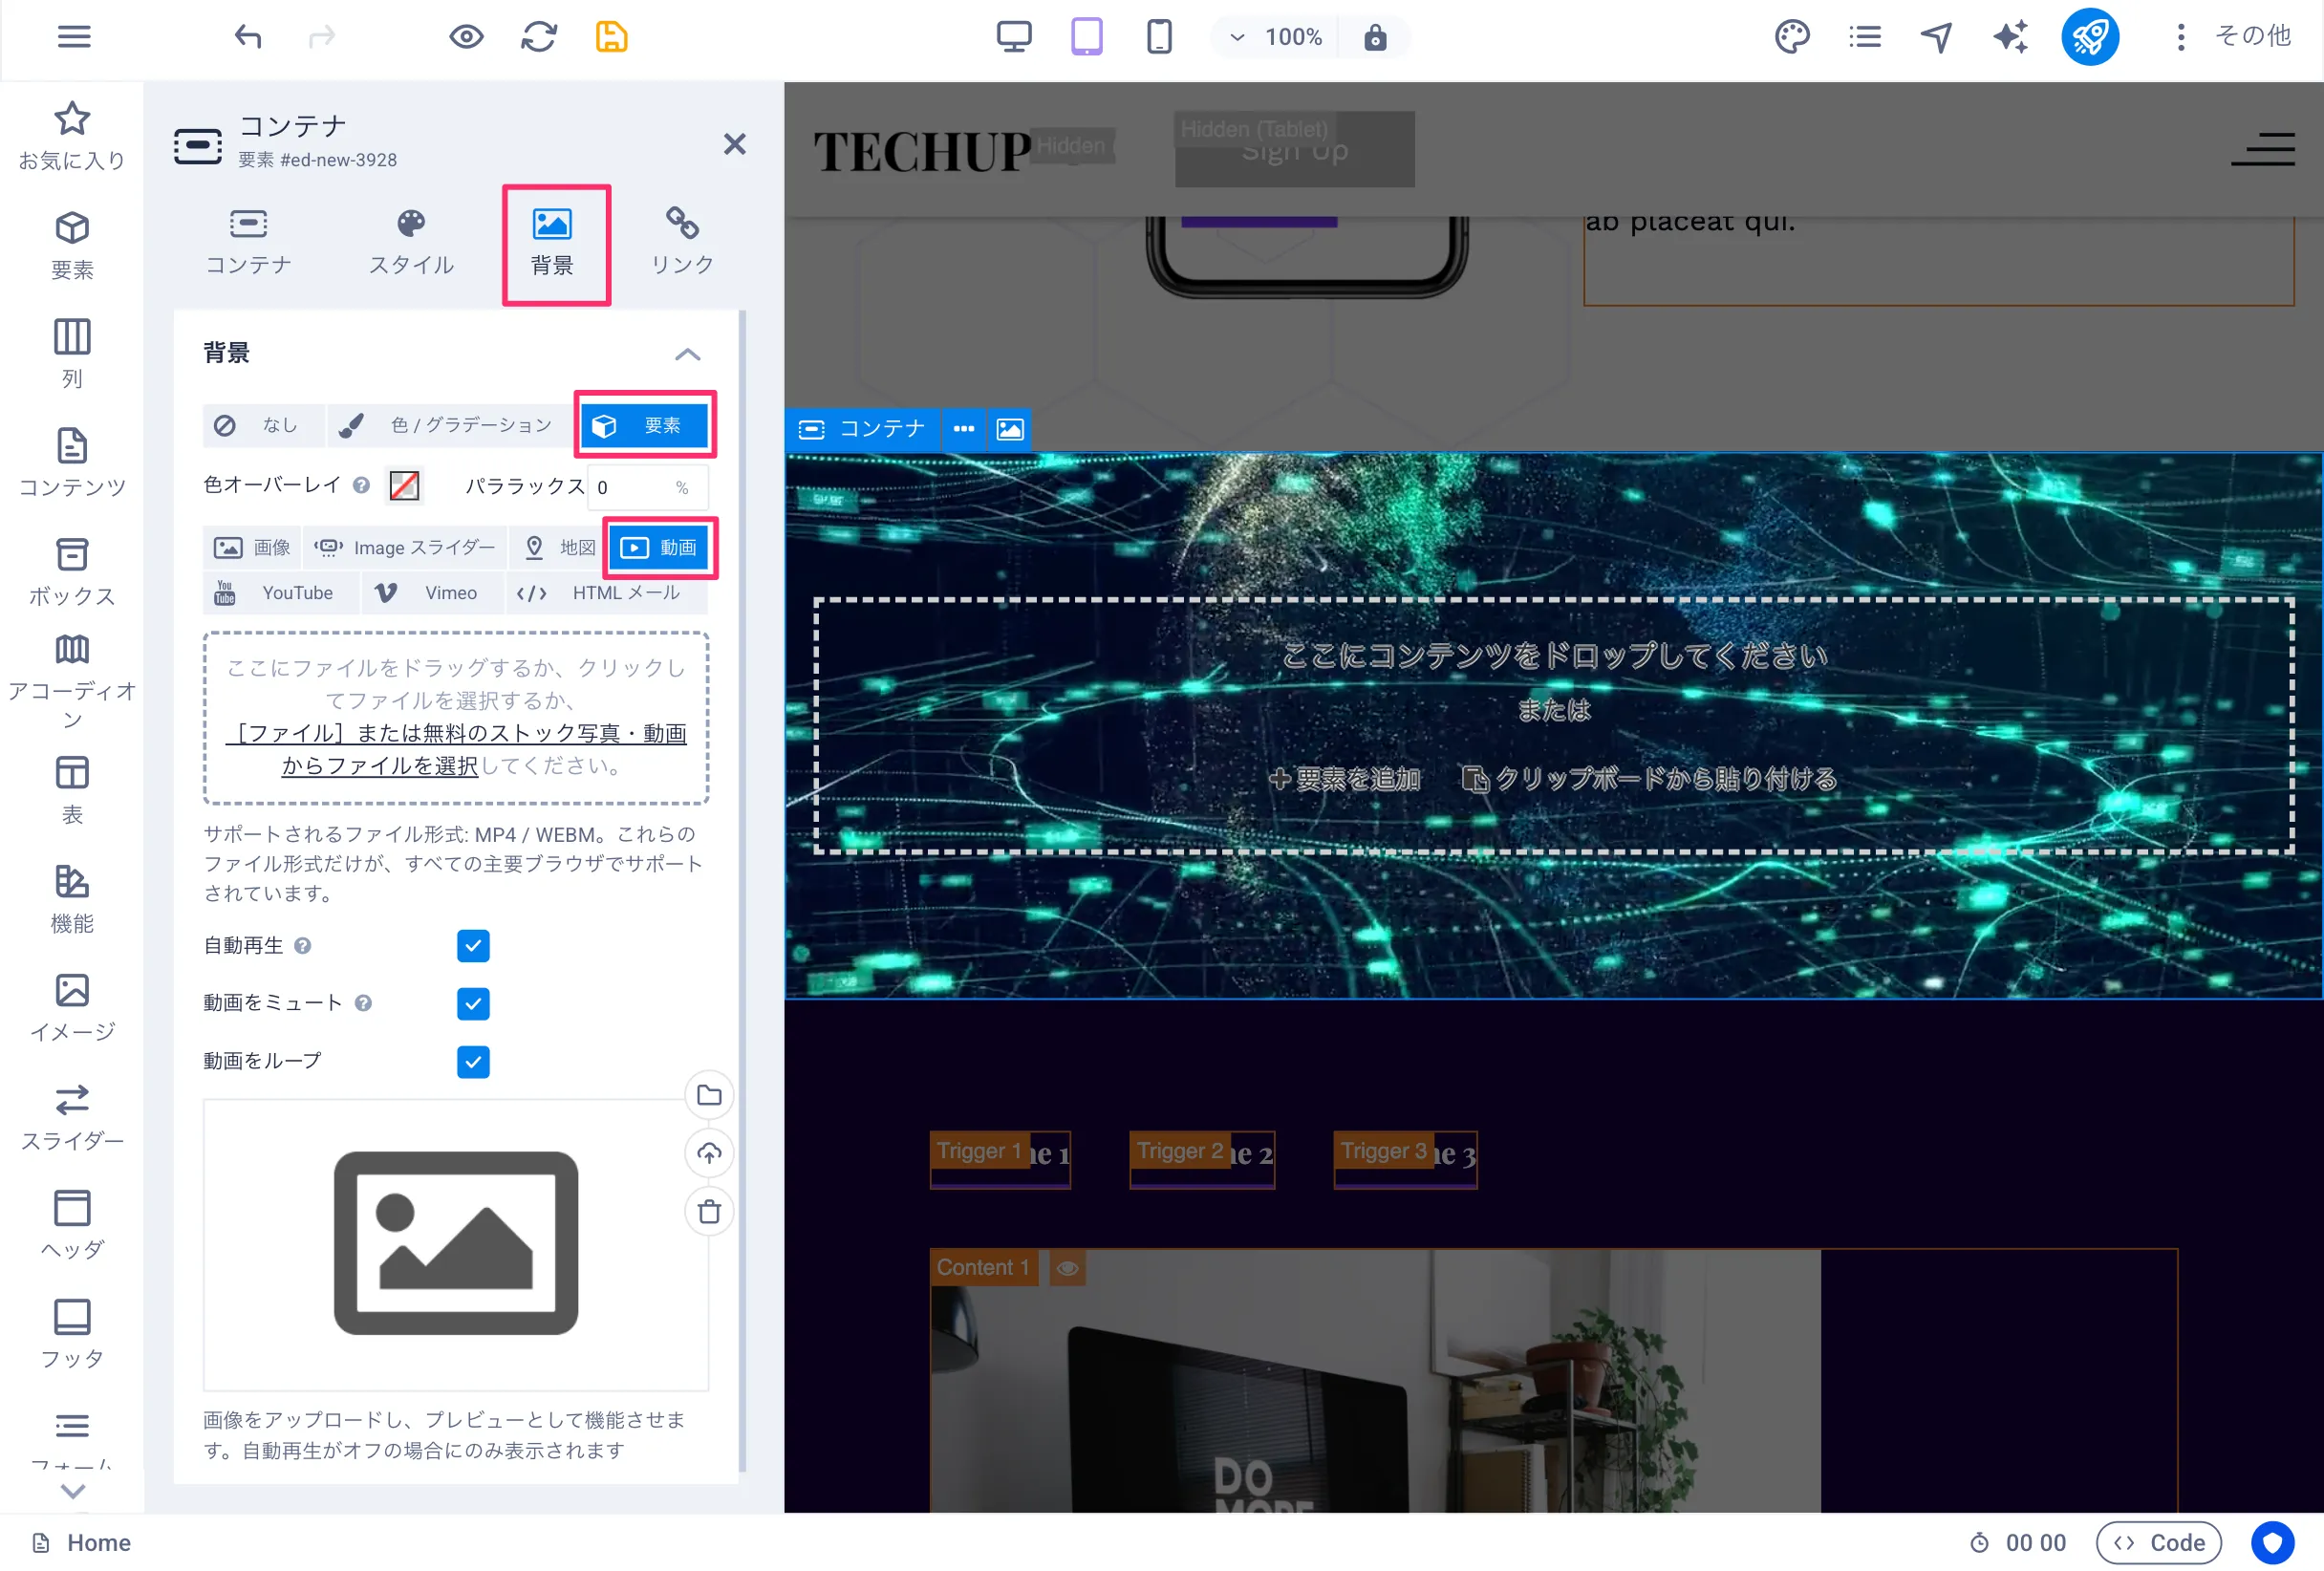Select 動画 video background type
The image size is (2324, 1571).
click(659, 547)
